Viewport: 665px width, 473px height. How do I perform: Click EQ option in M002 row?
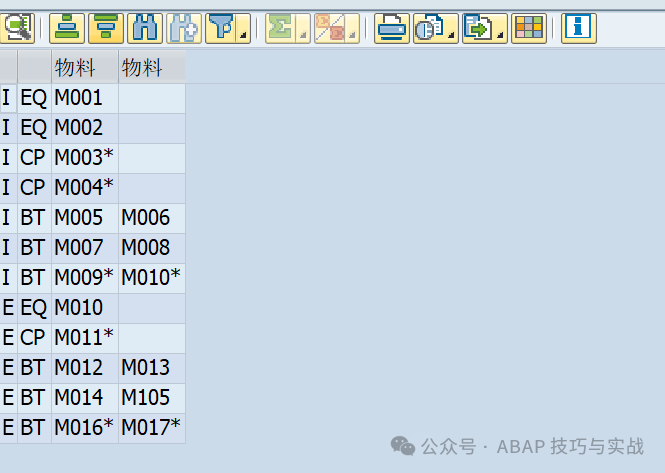[x=34, y=128]
